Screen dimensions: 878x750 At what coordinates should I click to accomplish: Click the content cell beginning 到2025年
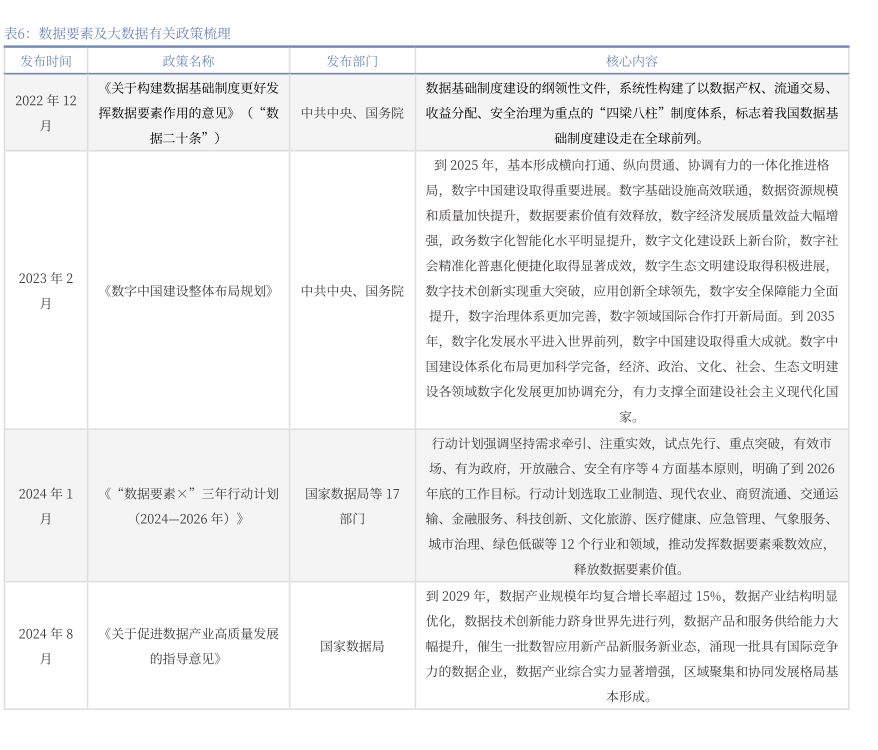point(632,291)
